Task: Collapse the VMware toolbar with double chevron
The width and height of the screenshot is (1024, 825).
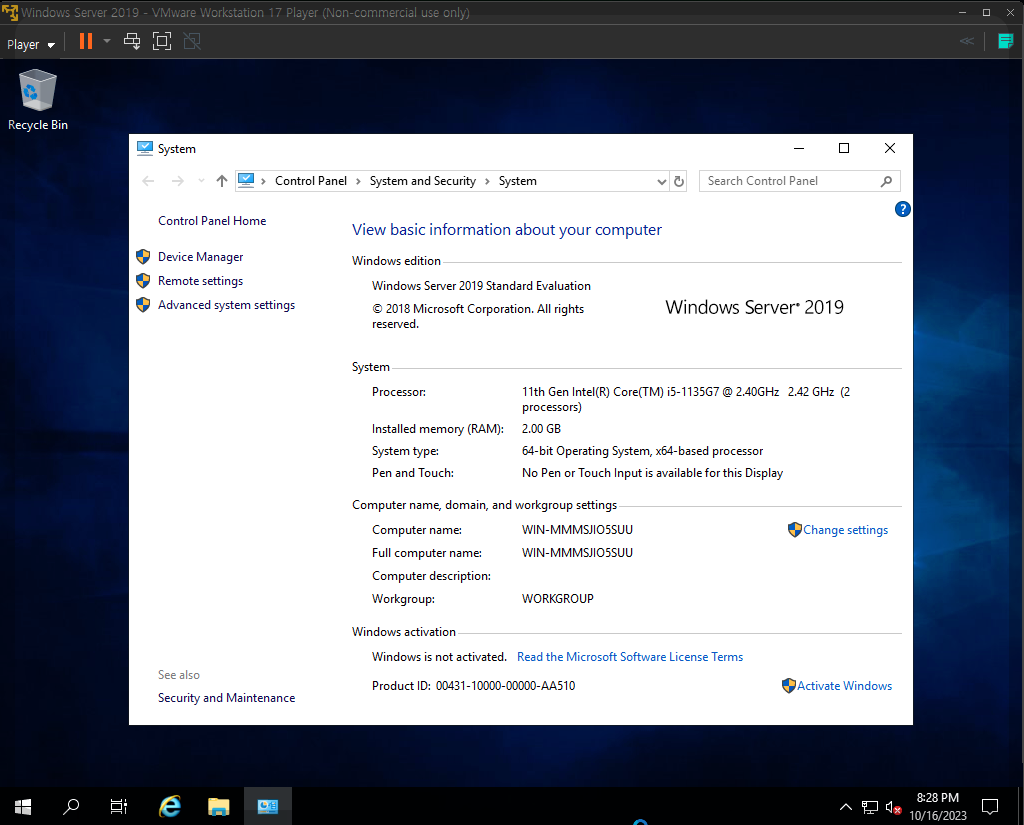Action: coord(967,41)
